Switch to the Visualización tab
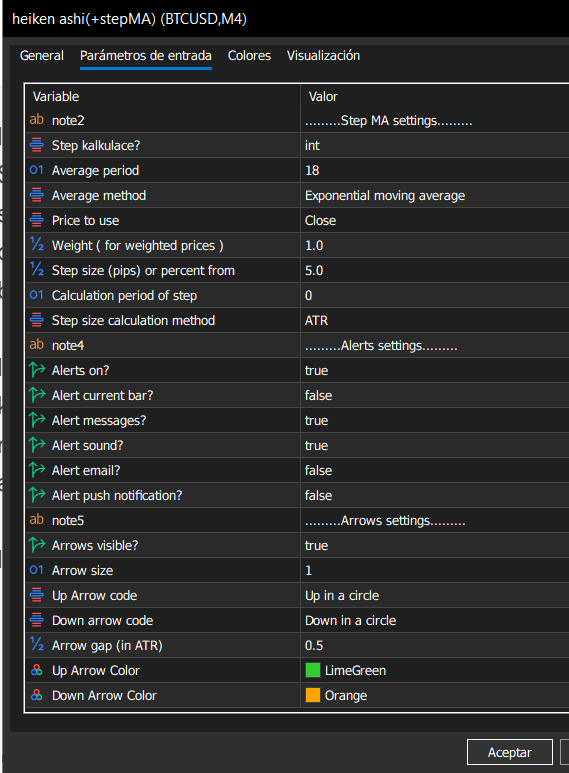Screen dimensions: 569x773 pos(323,55)
